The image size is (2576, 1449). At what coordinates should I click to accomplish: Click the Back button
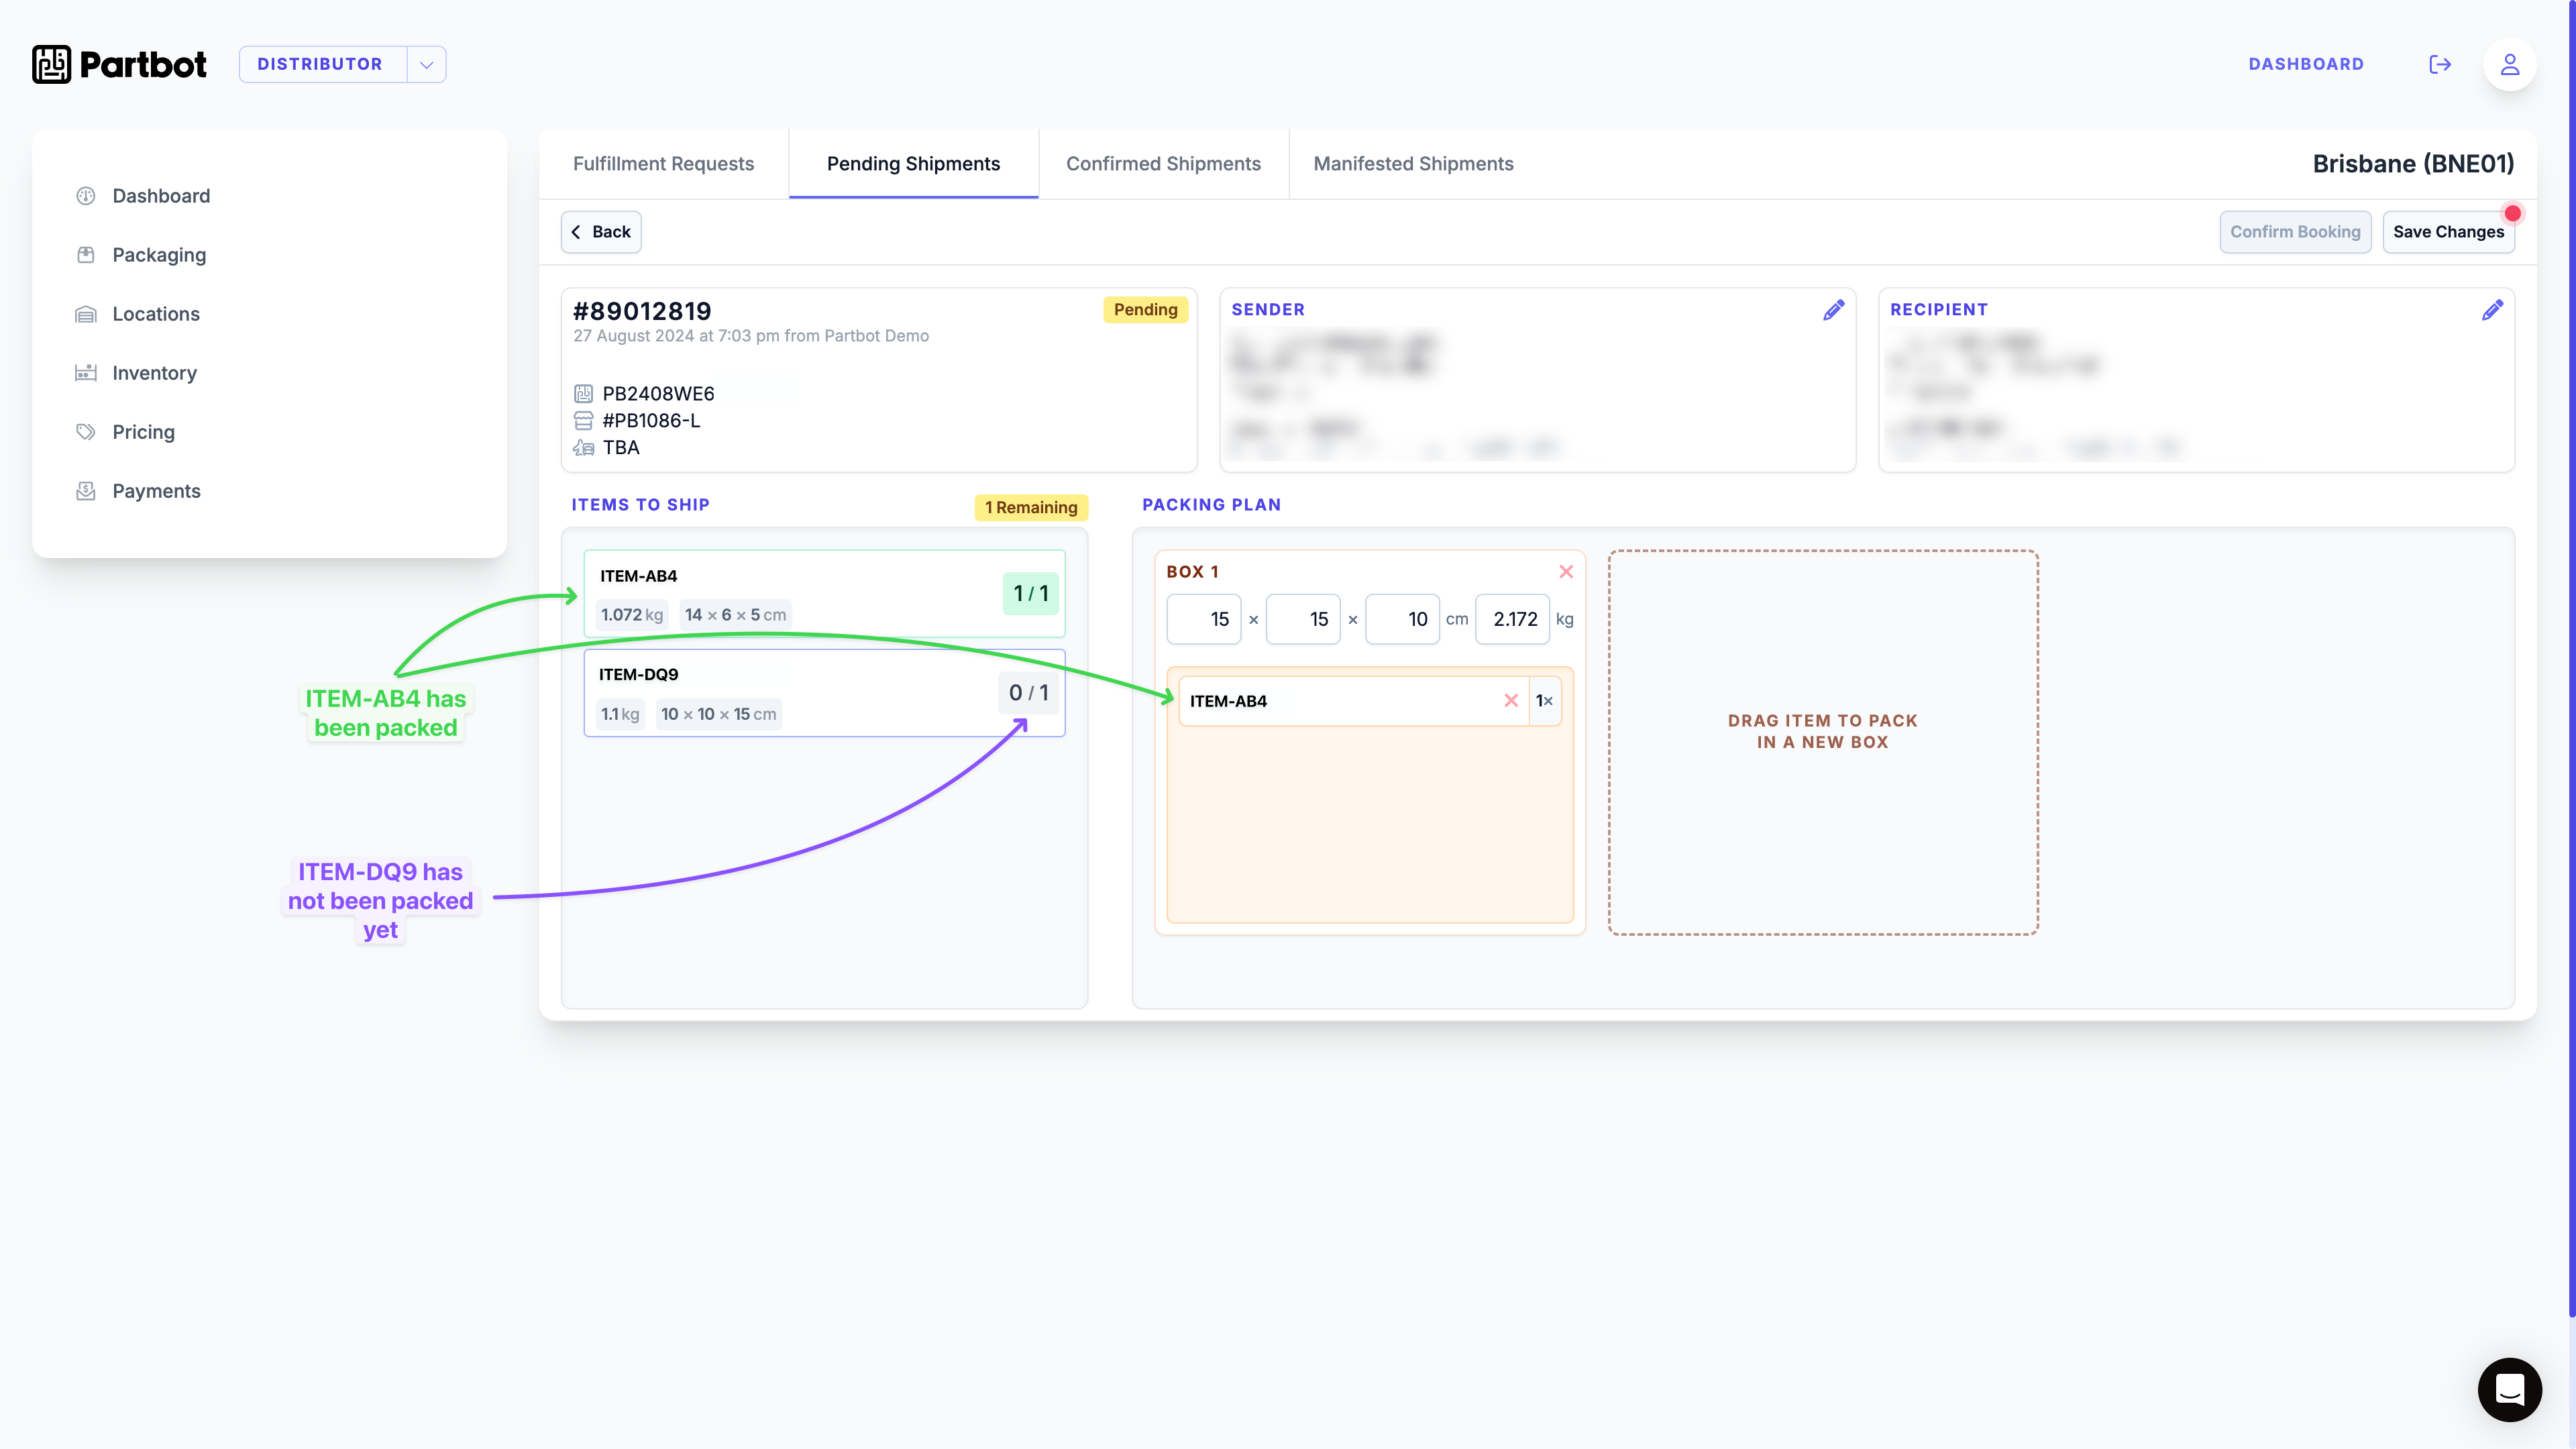pyautogui.click(x=601, y=232)
